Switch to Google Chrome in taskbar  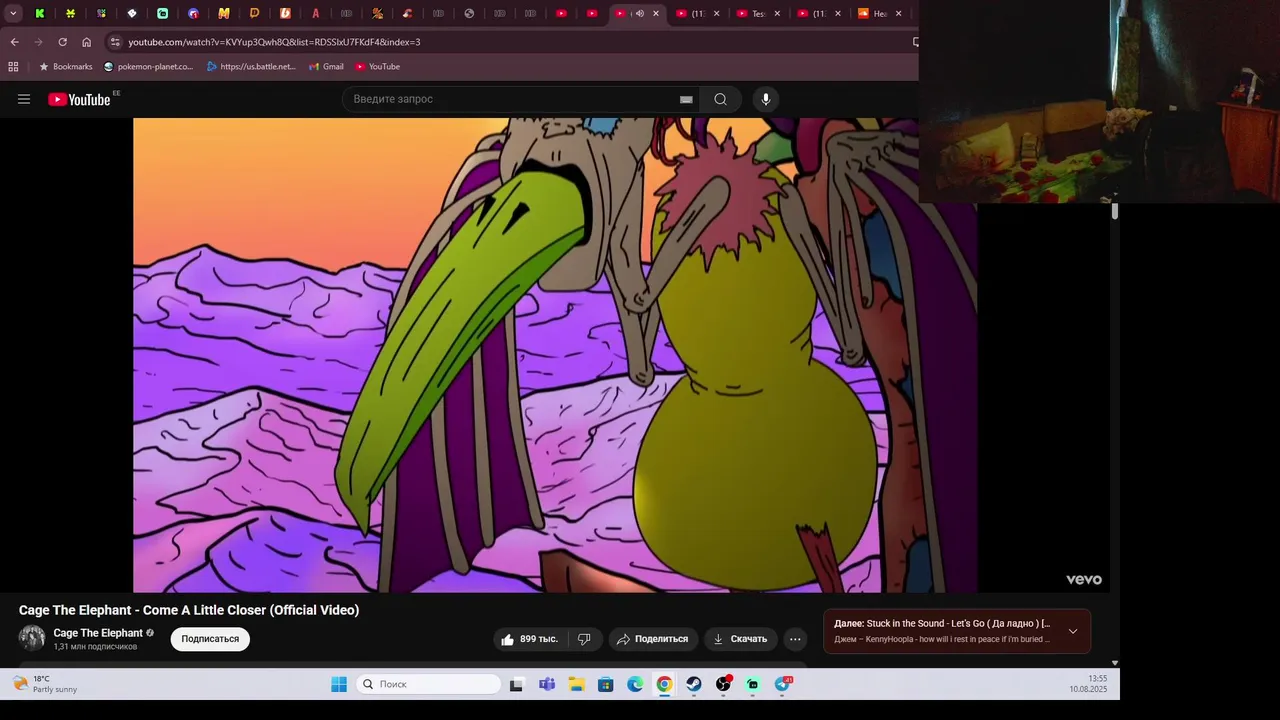[x=664, y=684]
